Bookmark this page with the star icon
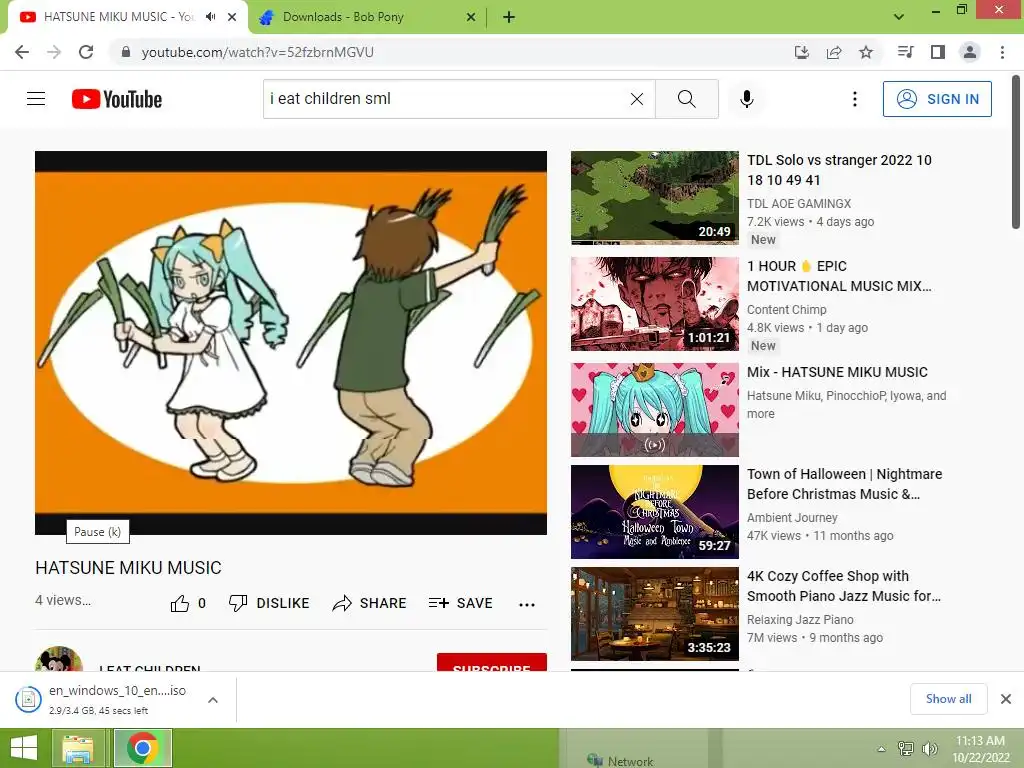 click(x=866, y=52)
